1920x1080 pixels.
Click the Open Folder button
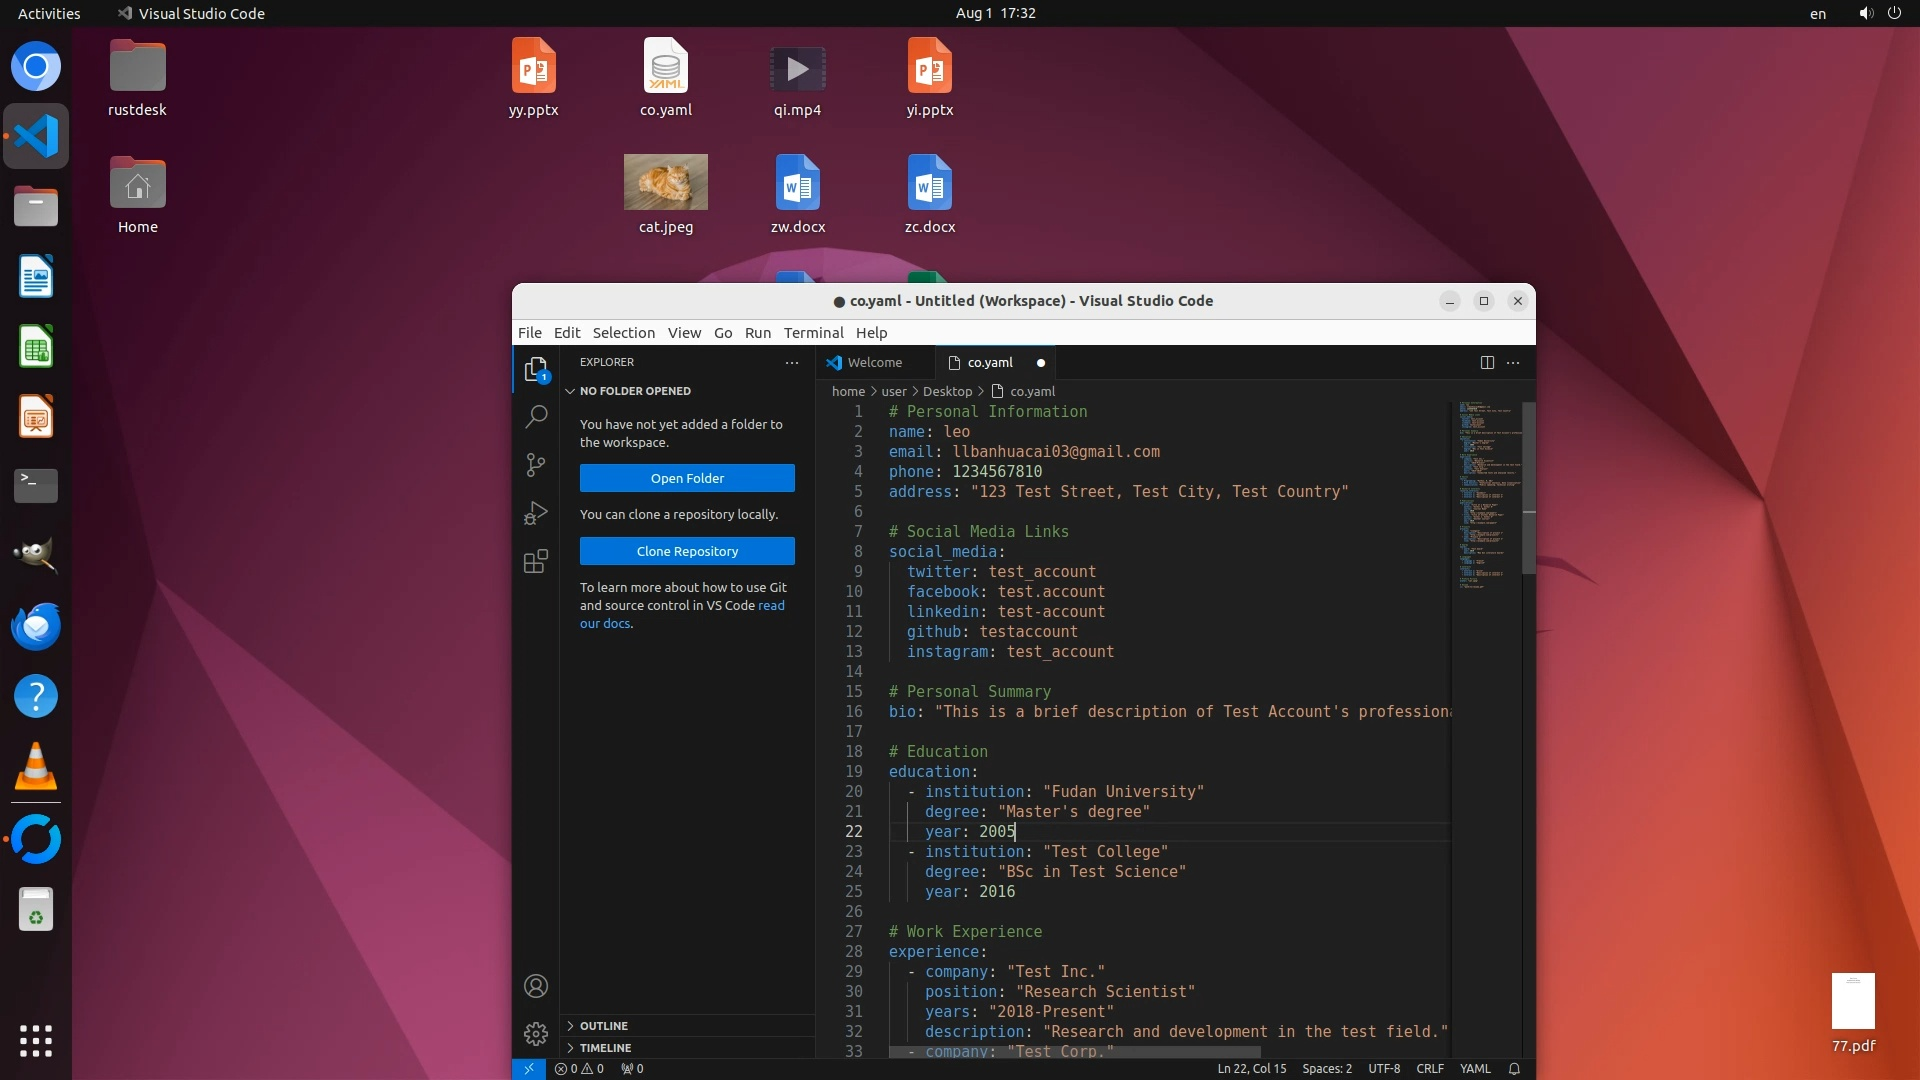(x=687, y=478)
